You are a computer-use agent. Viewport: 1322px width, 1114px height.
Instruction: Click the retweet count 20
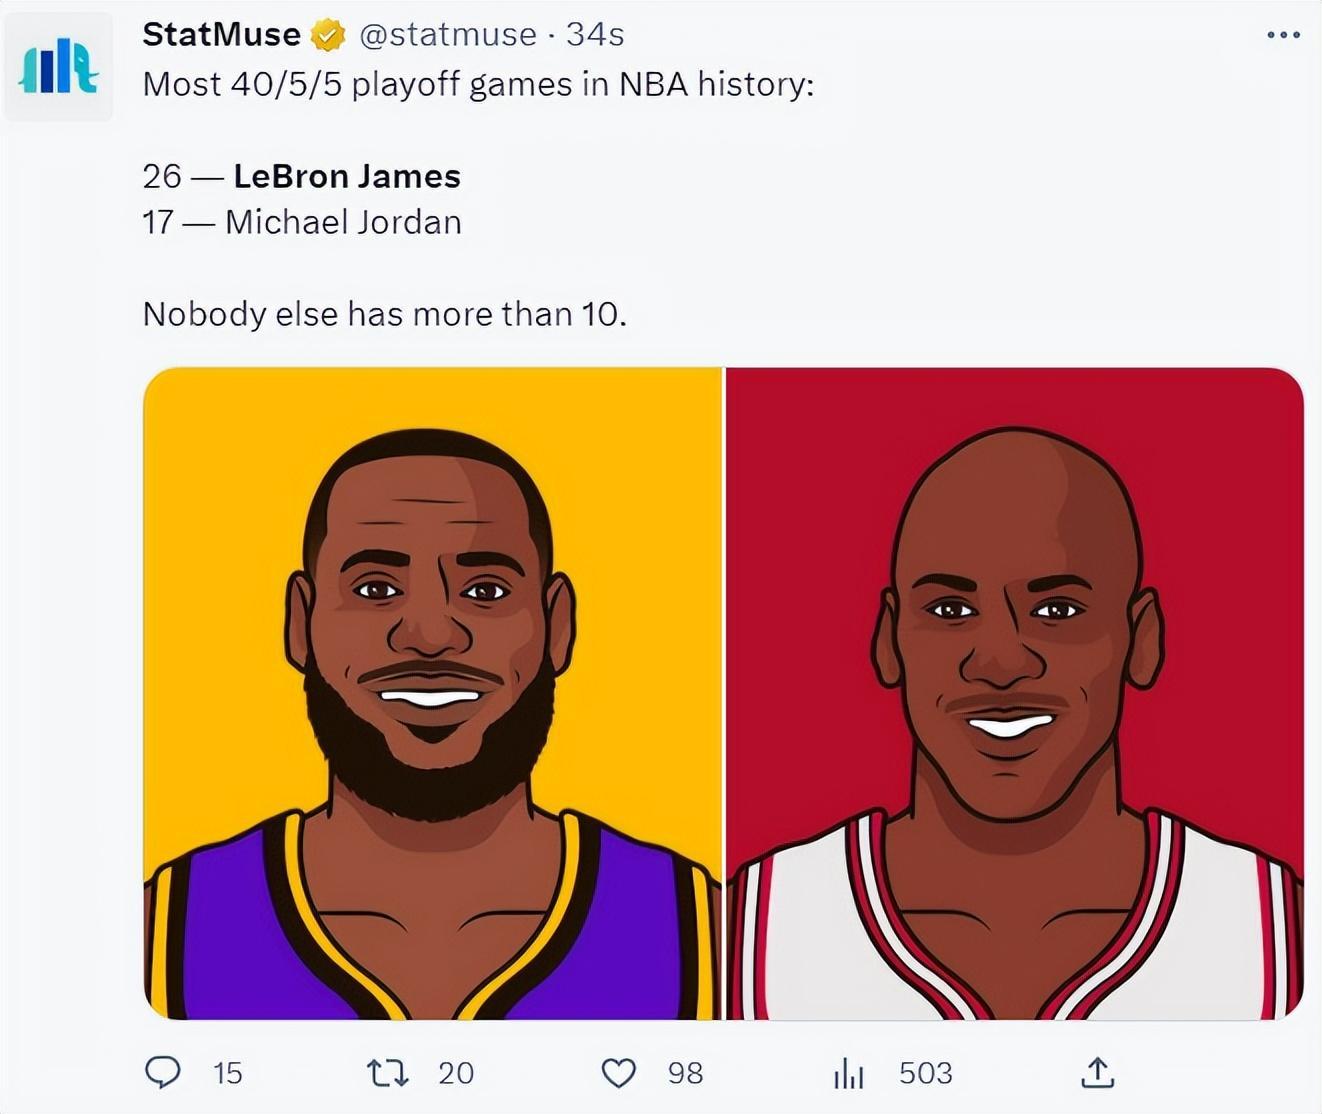click(456, 1073)
